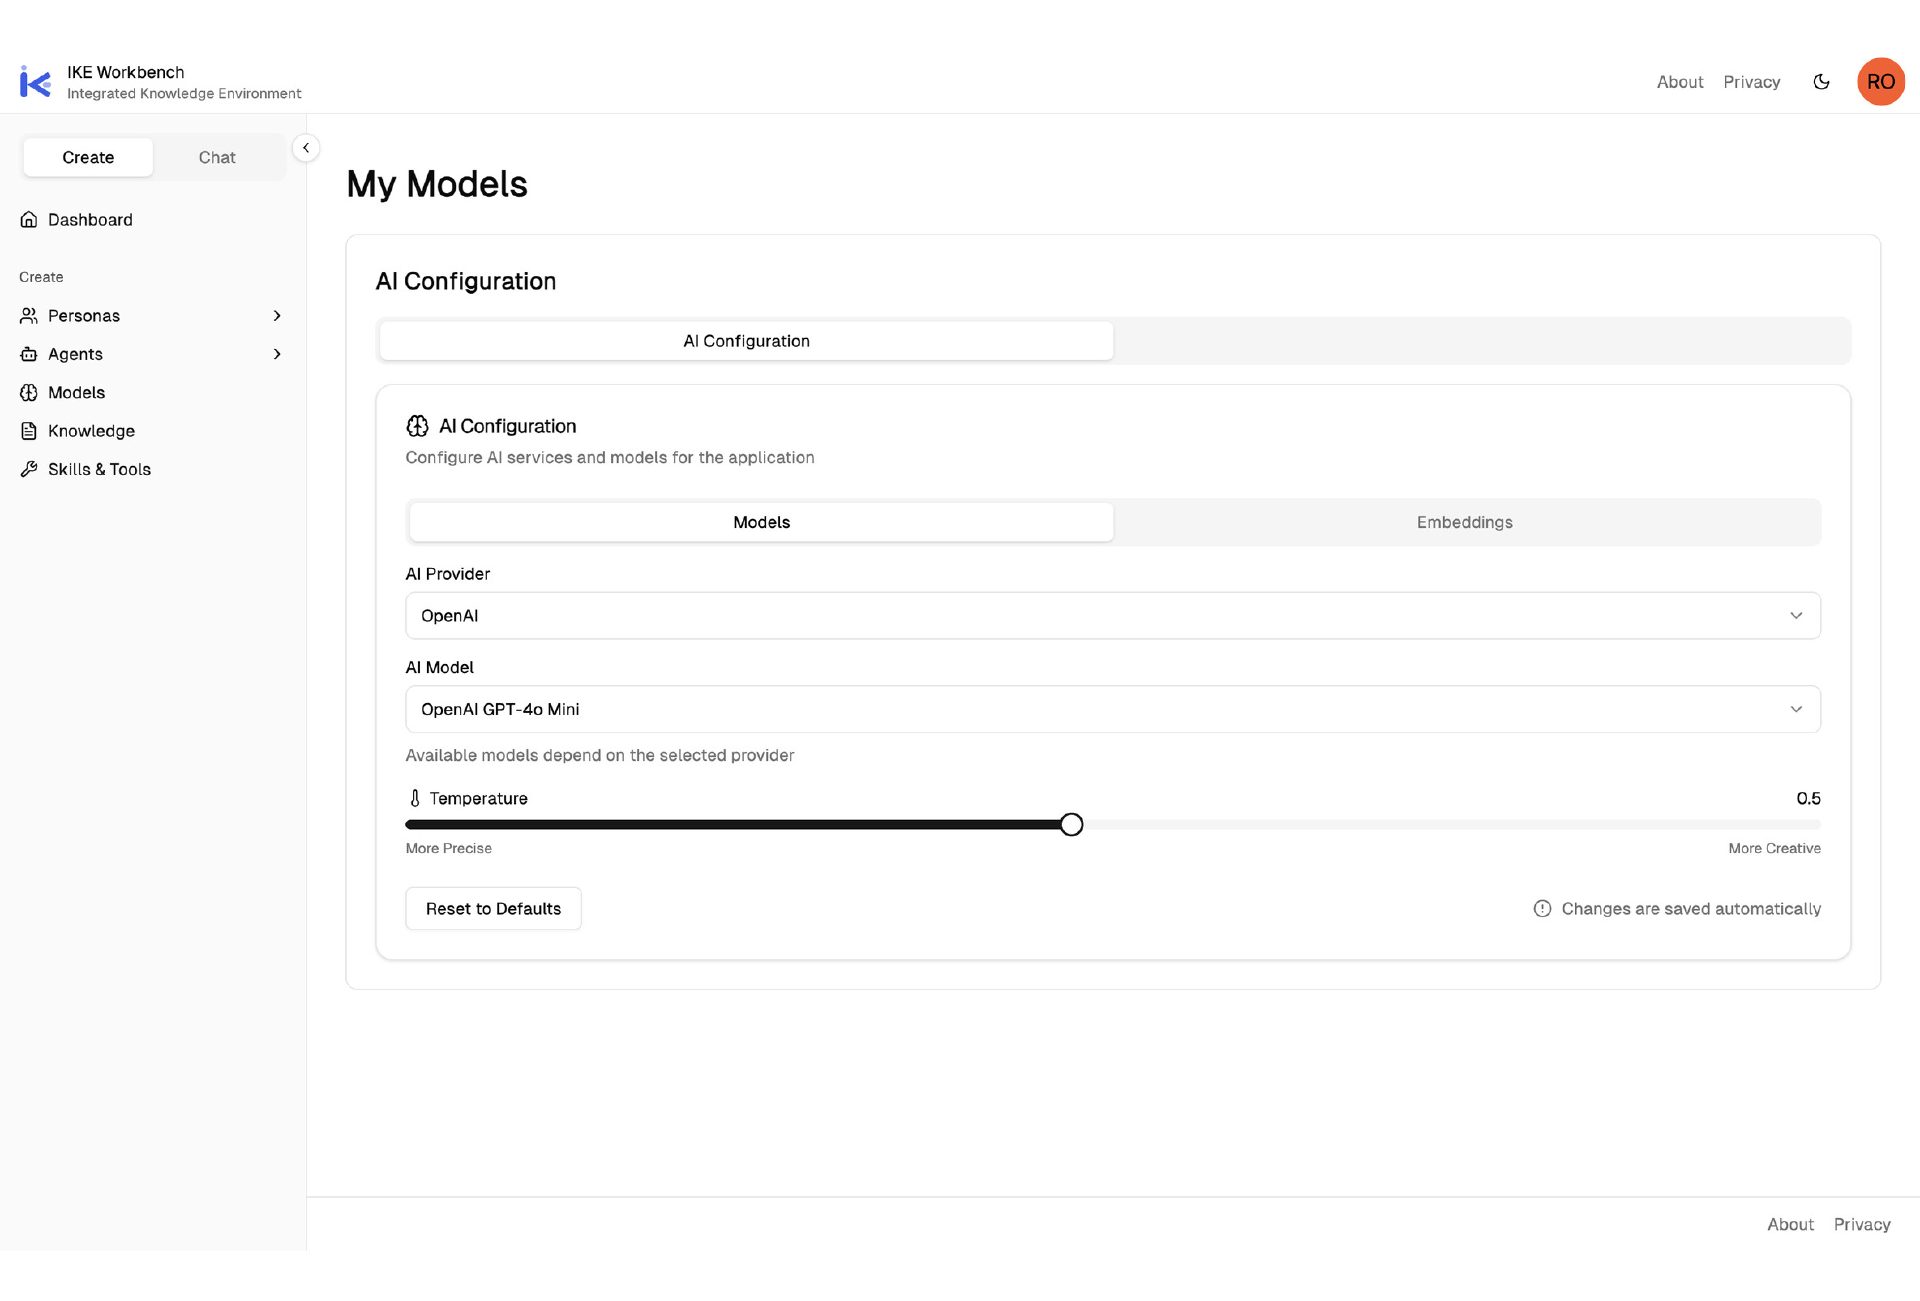
Task: Click the My Models page title
Action: coord(437,184)
